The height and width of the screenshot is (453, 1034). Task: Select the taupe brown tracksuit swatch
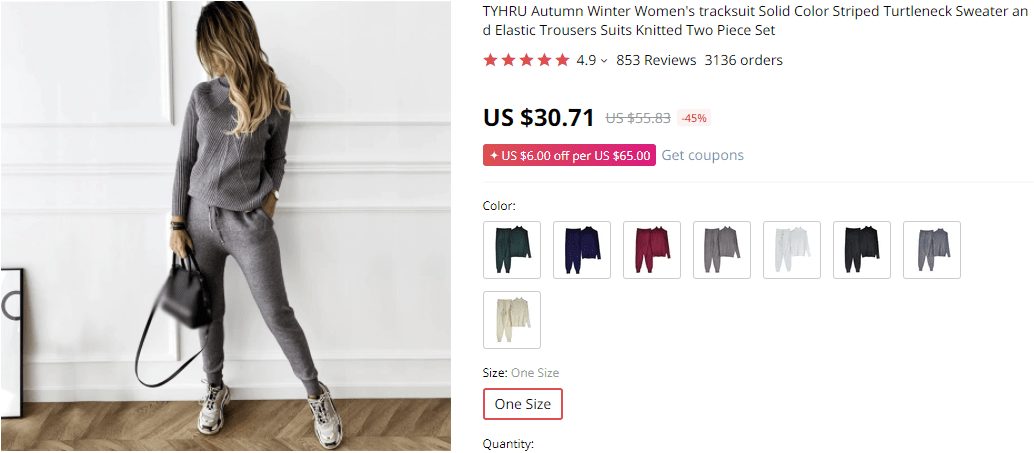tap(722, 250)
